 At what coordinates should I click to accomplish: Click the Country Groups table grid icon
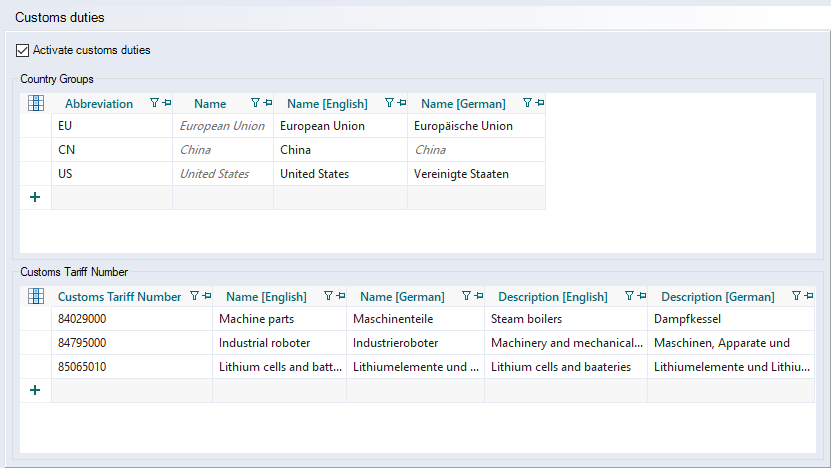point(35,103)
